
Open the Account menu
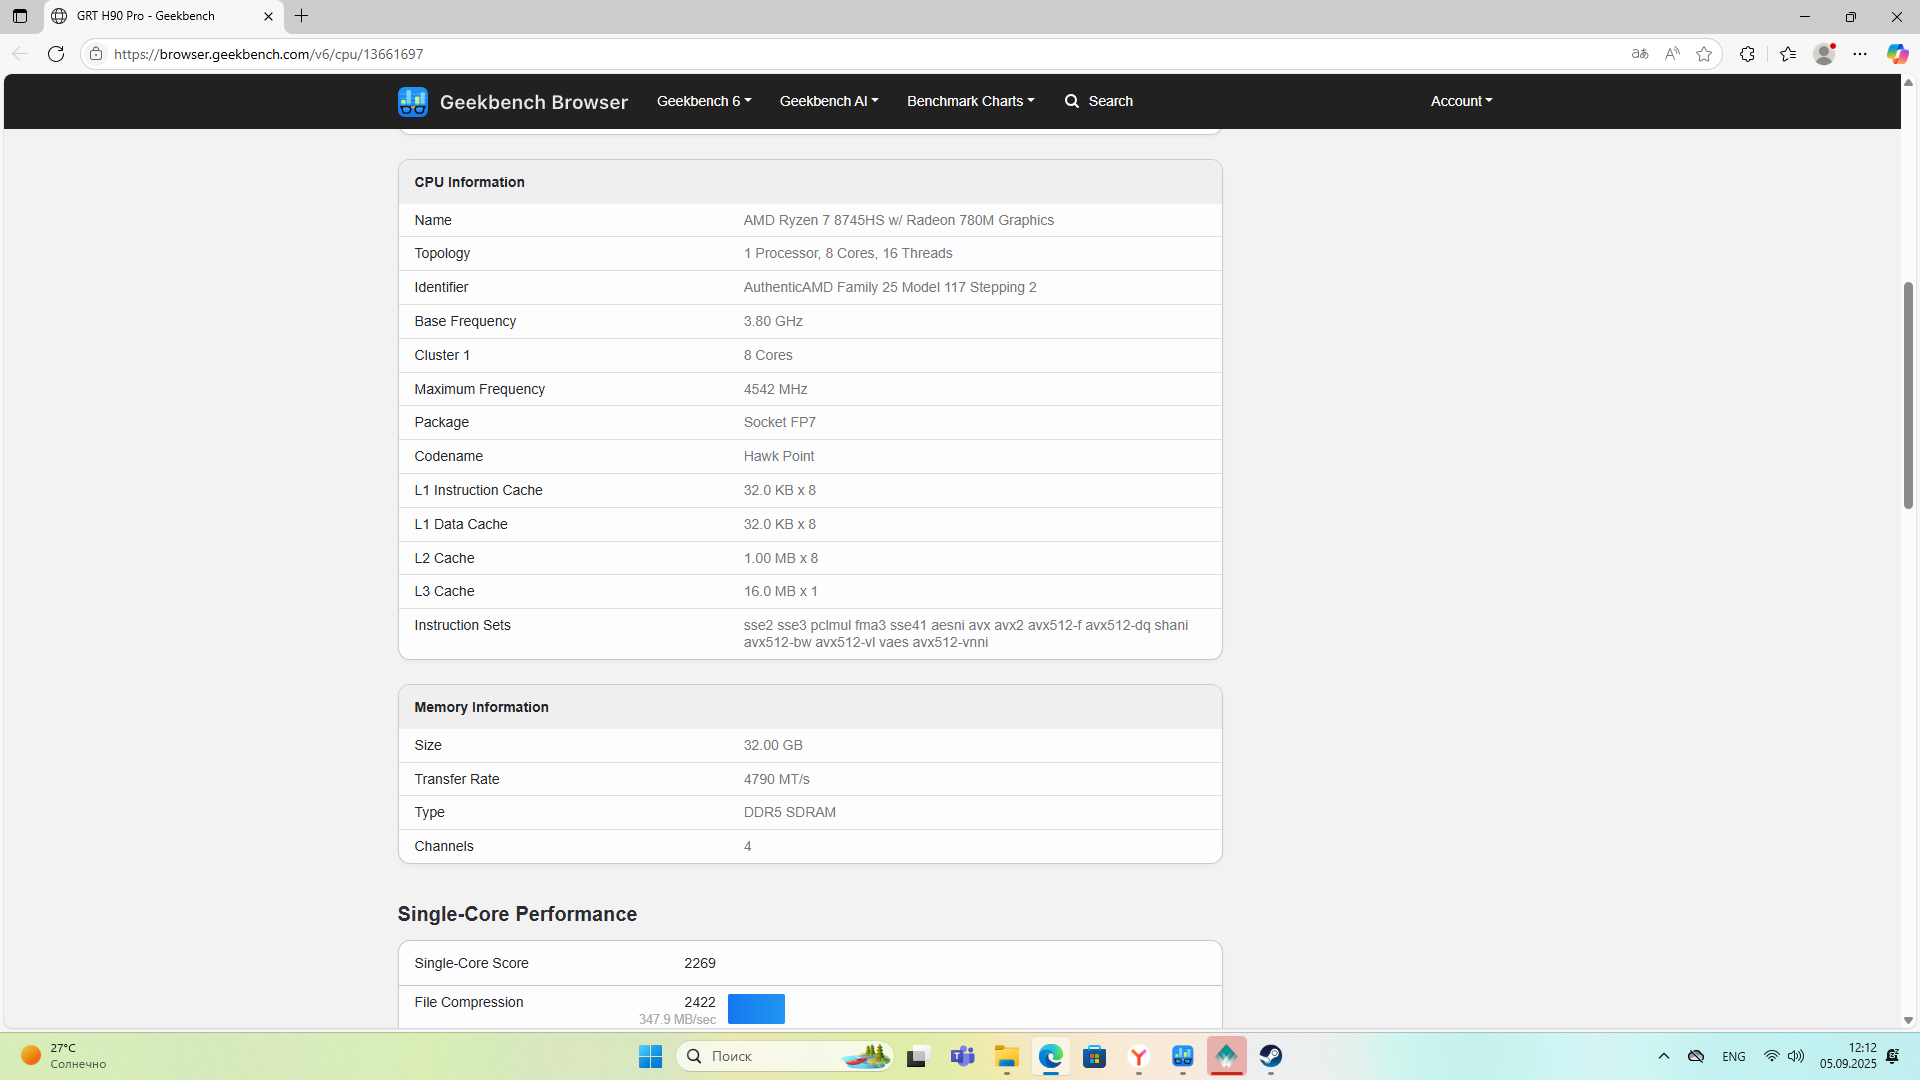[1461, 101]
